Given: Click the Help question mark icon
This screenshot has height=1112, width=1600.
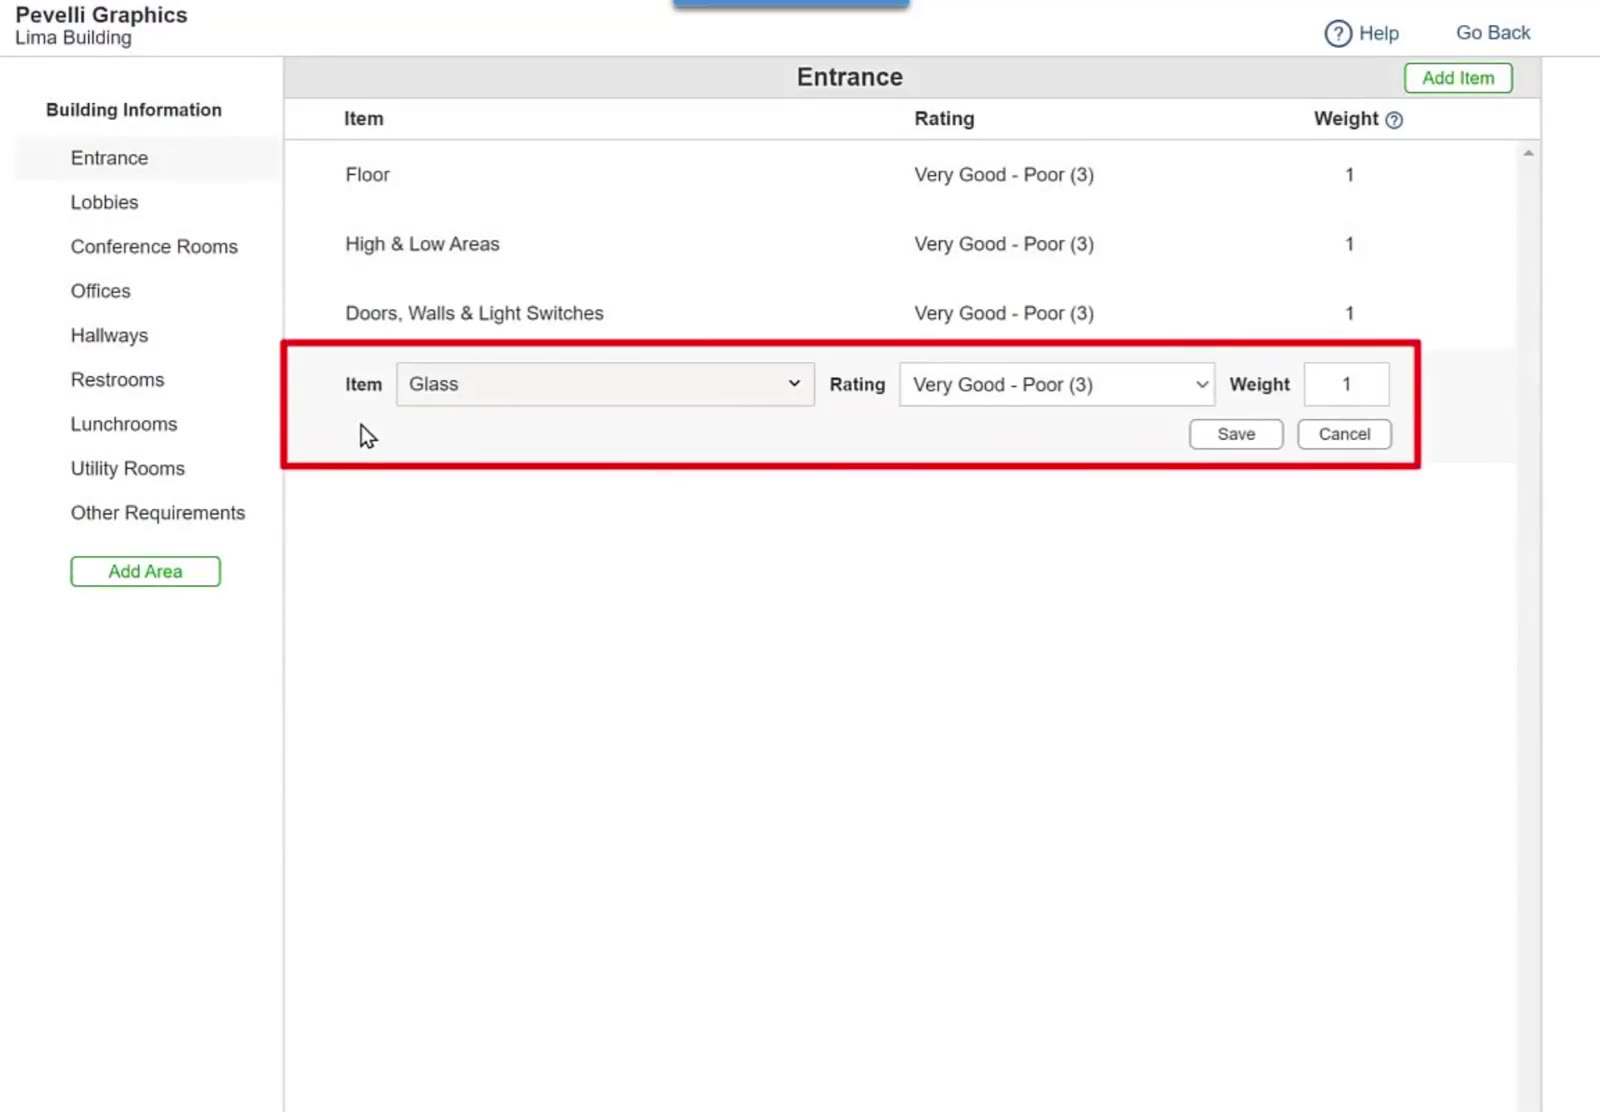Looking at the screenshot, I should (x=1337, y=34).
